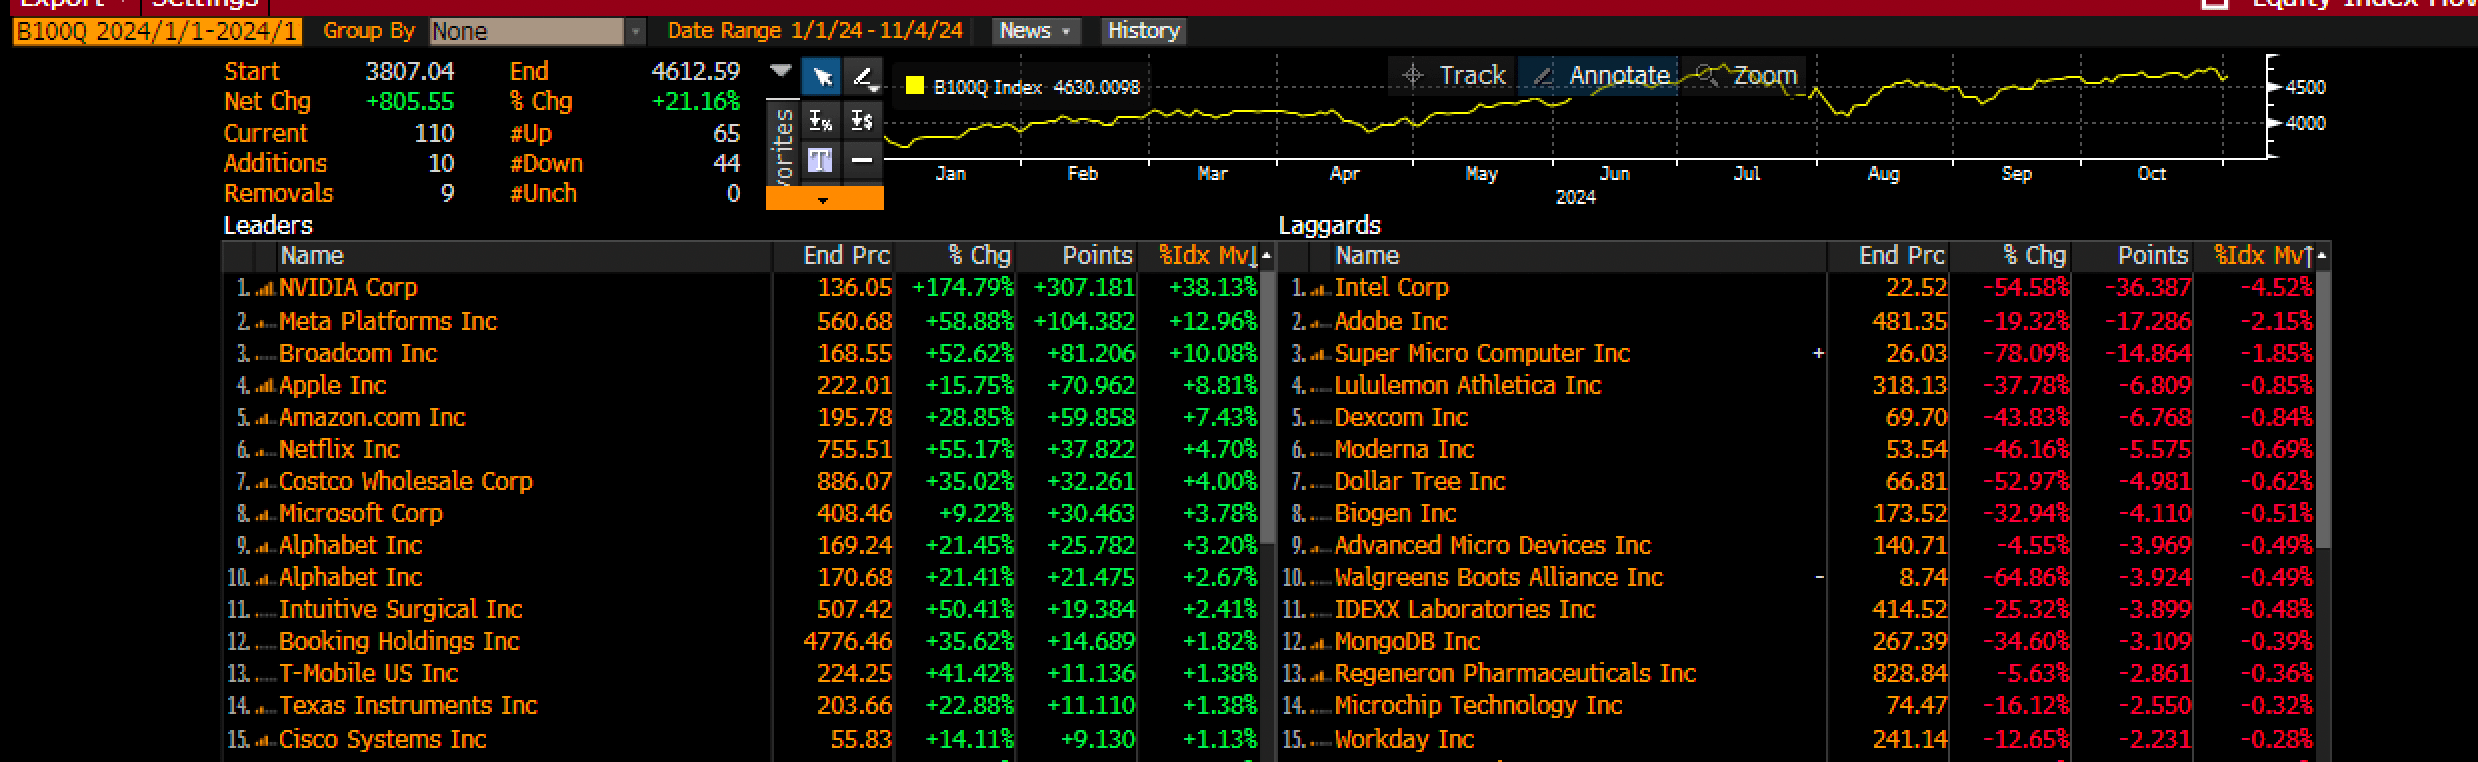Open mini chart icon beside NVIDIA Corp
This screenshot has height=762, width=2478.
coord(265,289)
